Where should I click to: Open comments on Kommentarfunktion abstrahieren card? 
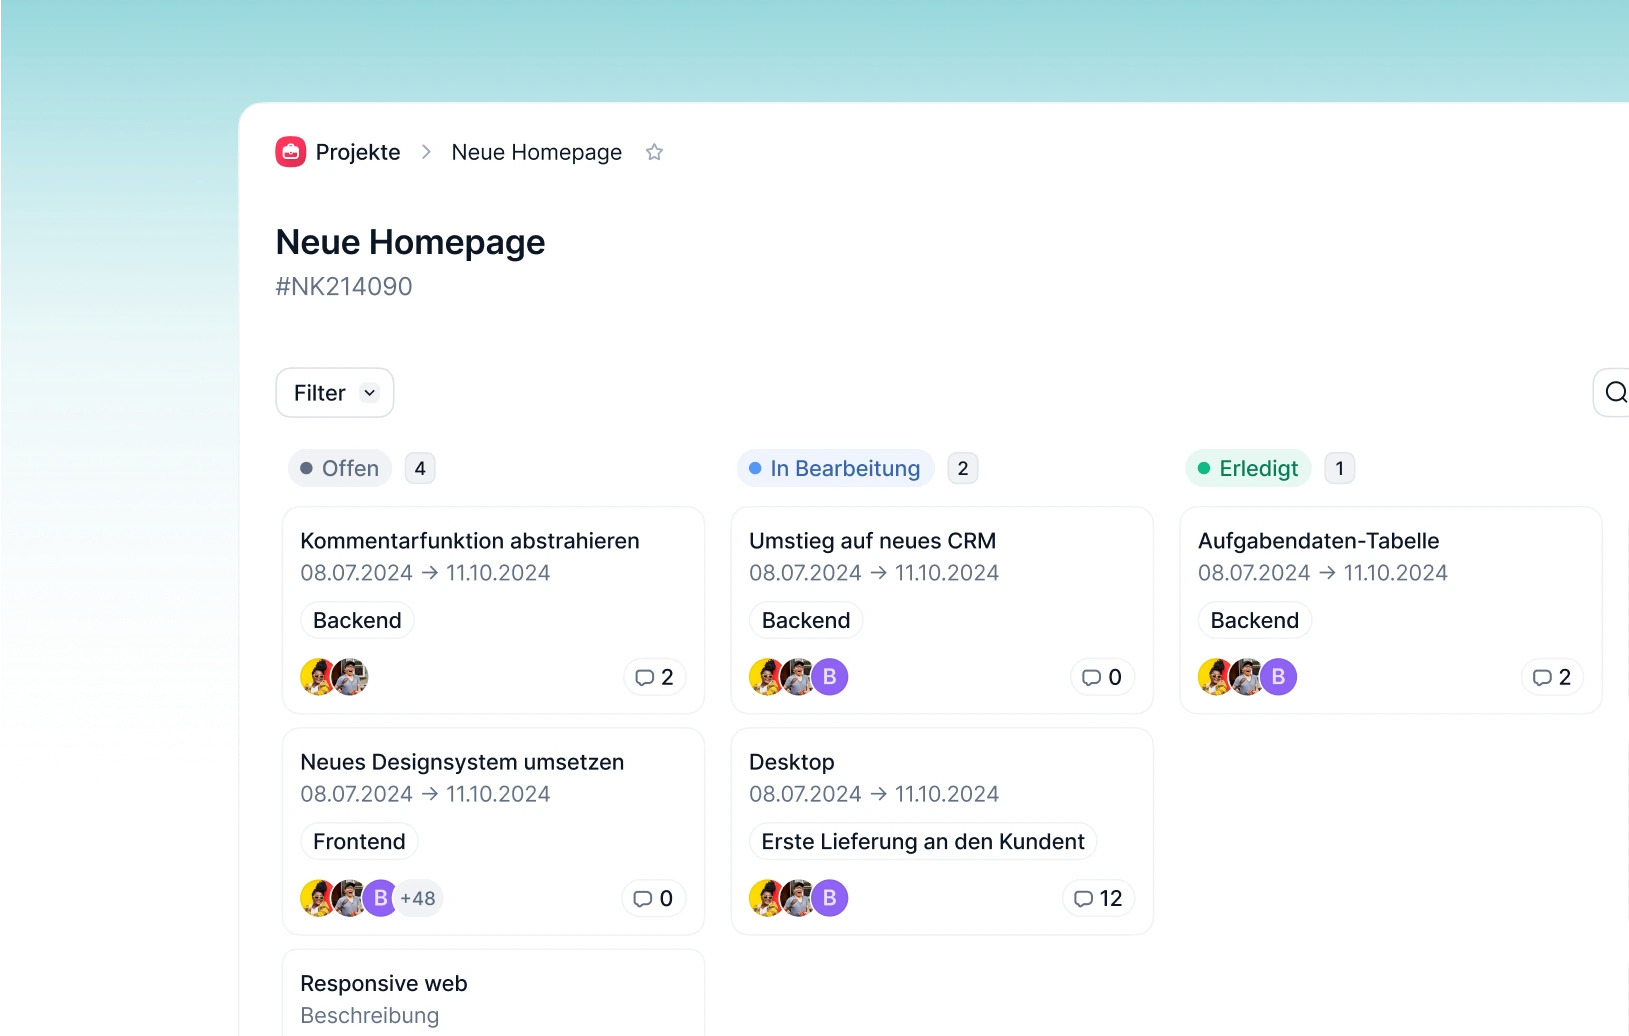[654, 677]
